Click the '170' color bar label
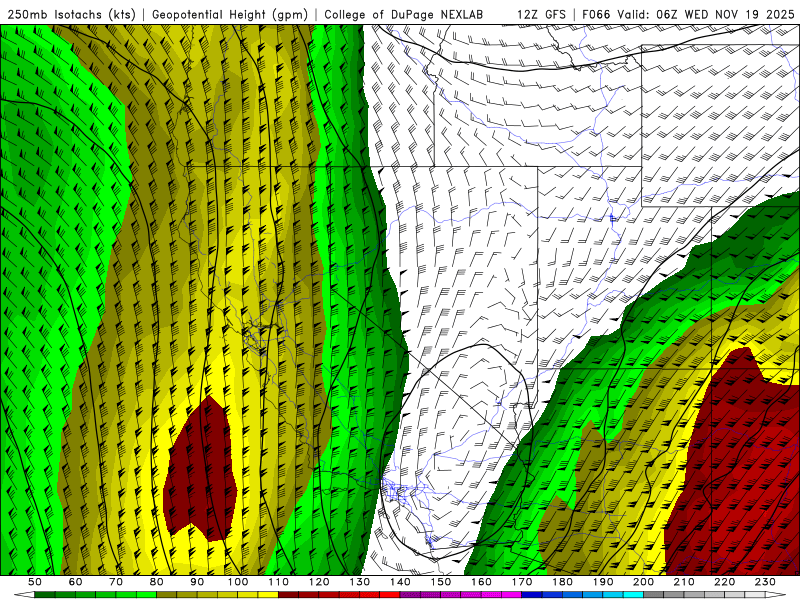The width and height of the screenshot is (800, 600). 521,582
